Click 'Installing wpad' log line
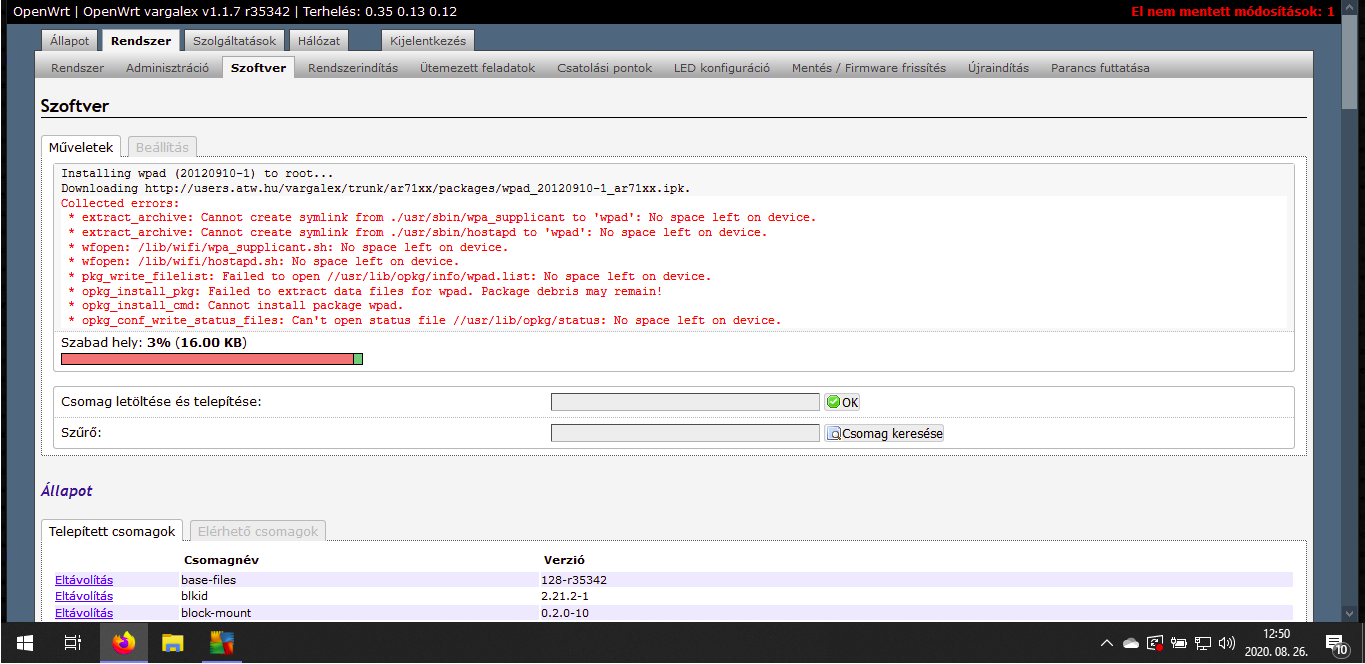The image size is (1365, 664). coord(197,174)
